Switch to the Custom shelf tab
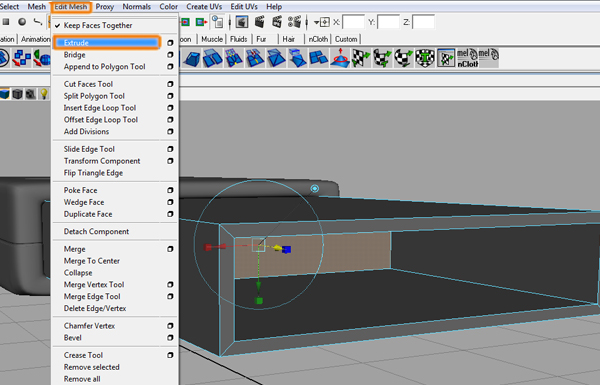Image resolution: width=600 pixels, height=385 pixels. point(346,39)
